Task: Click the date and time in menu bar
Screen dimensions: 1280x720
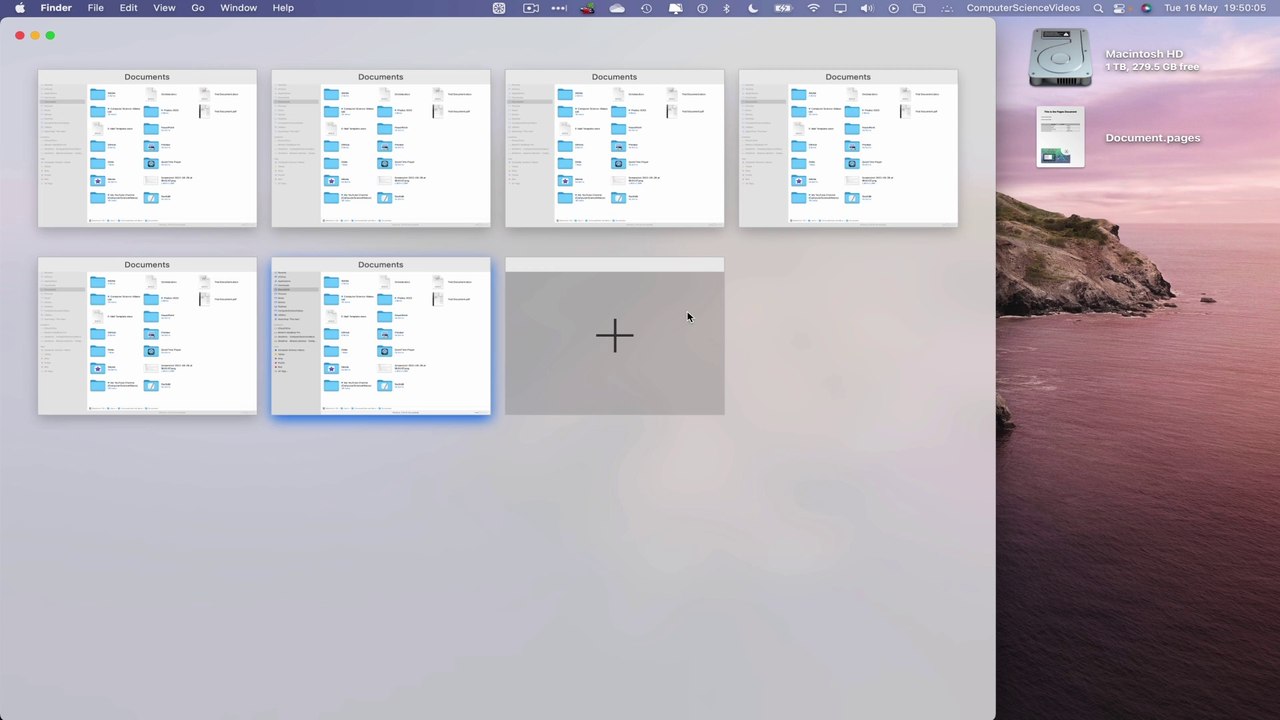Action: tap(1215, 8)
